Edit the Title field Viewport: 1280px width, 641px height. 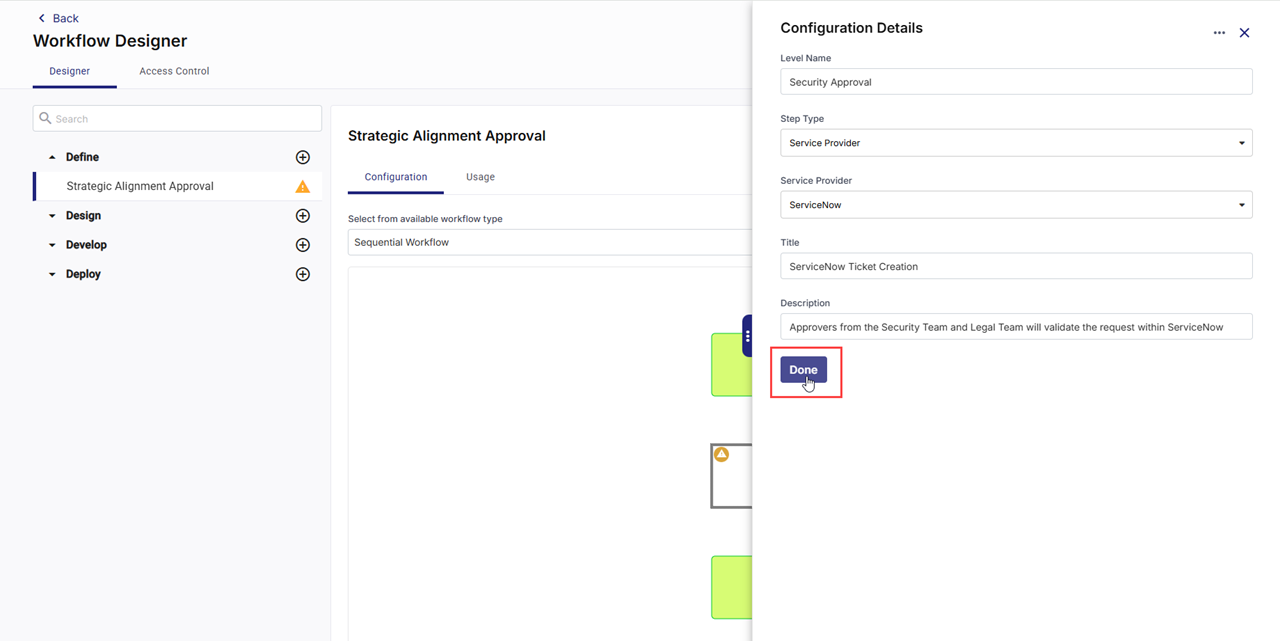pos(1016,266)
